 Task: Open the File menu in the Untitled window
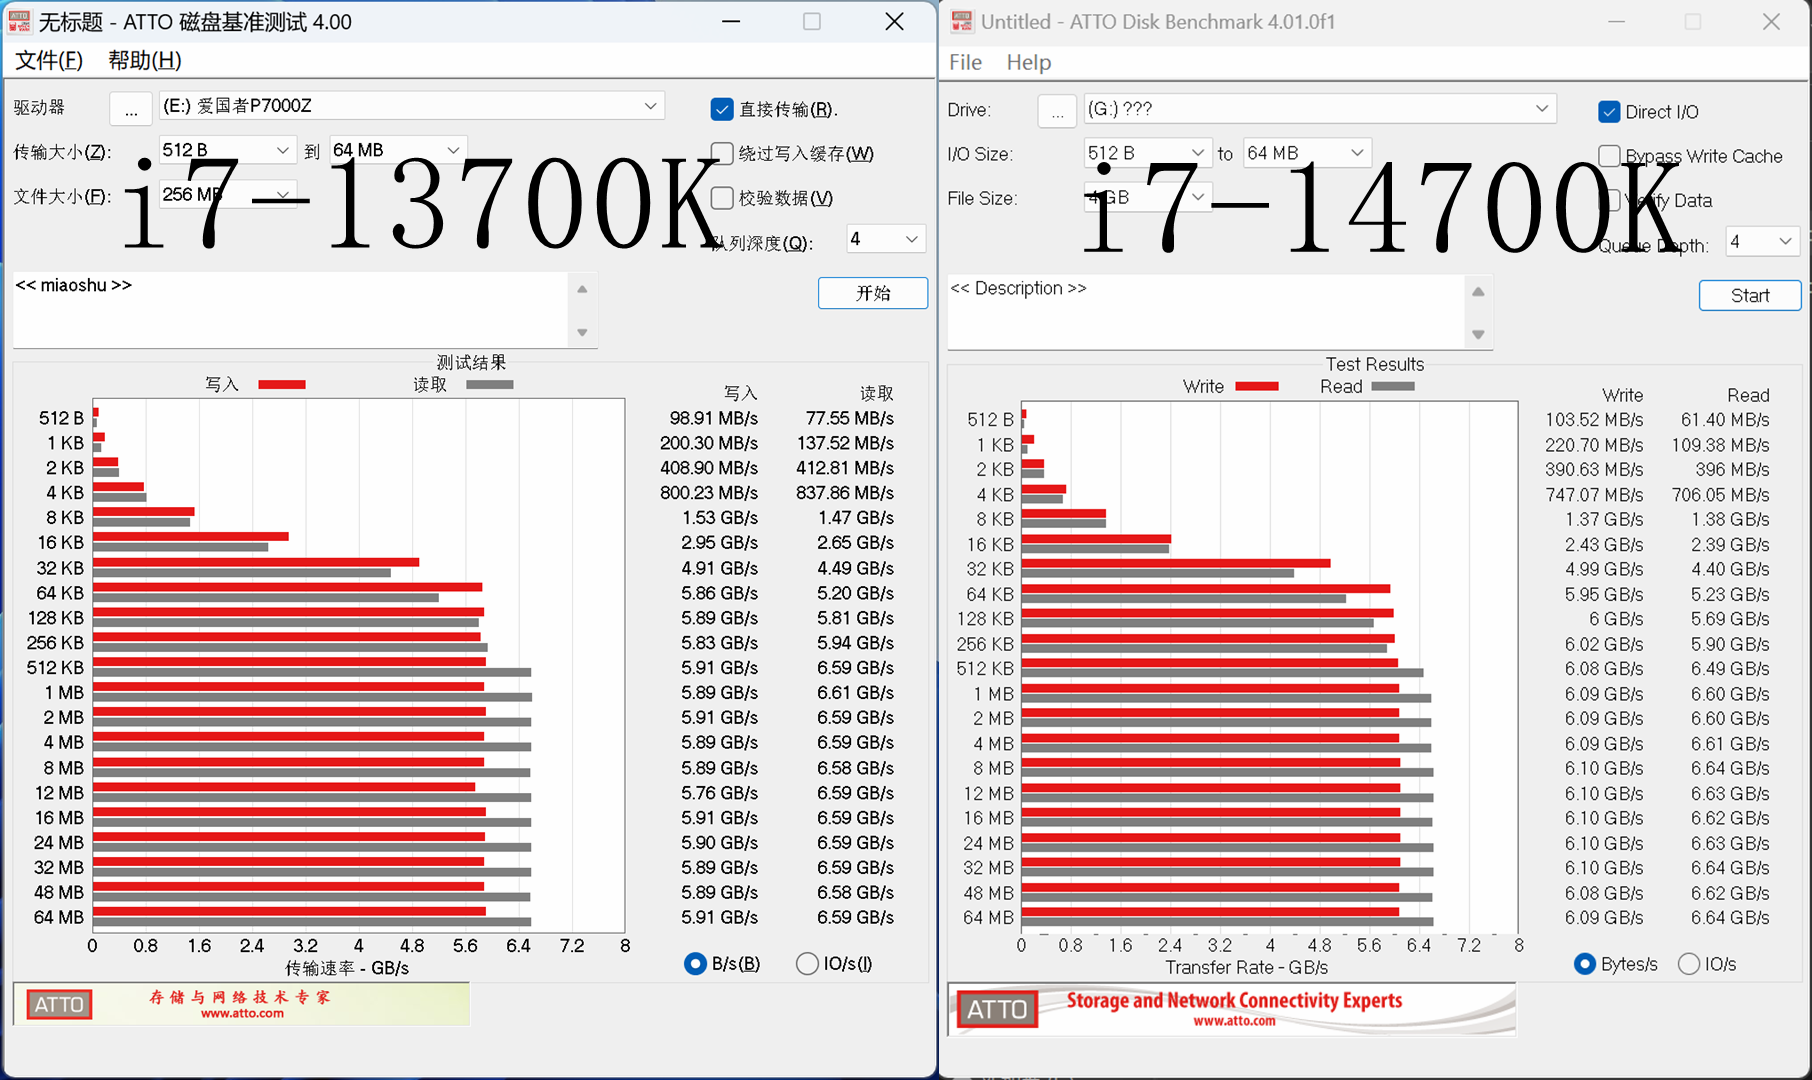tap(965, 62)
